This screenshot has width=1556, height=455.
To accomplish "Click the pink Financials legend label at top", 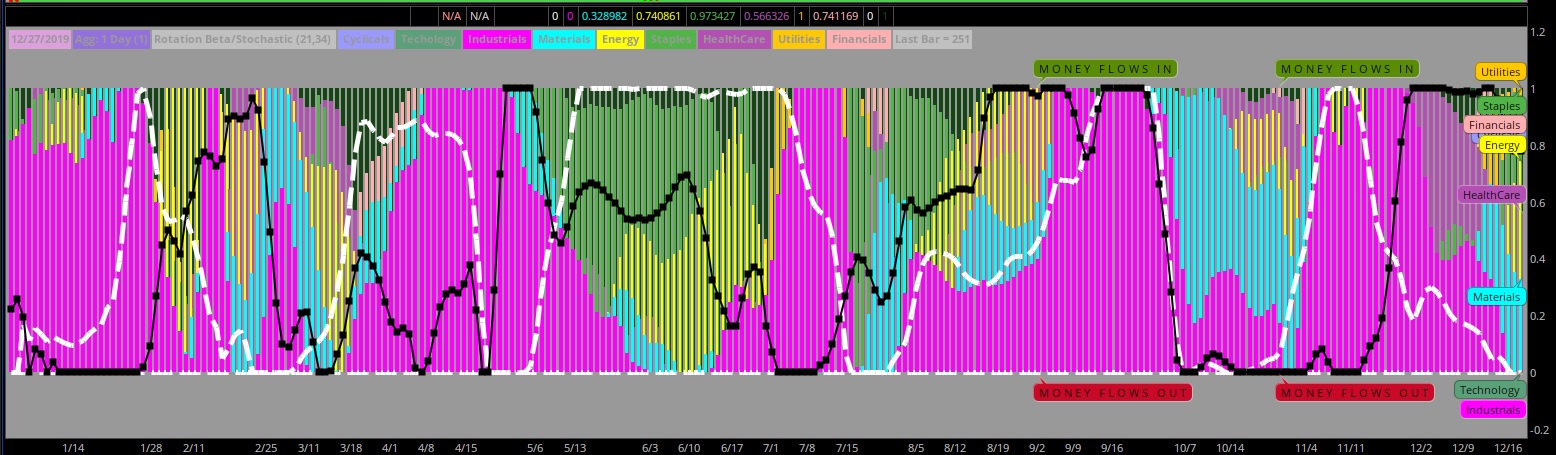I will pyautogui.click(x=859, y=39).
